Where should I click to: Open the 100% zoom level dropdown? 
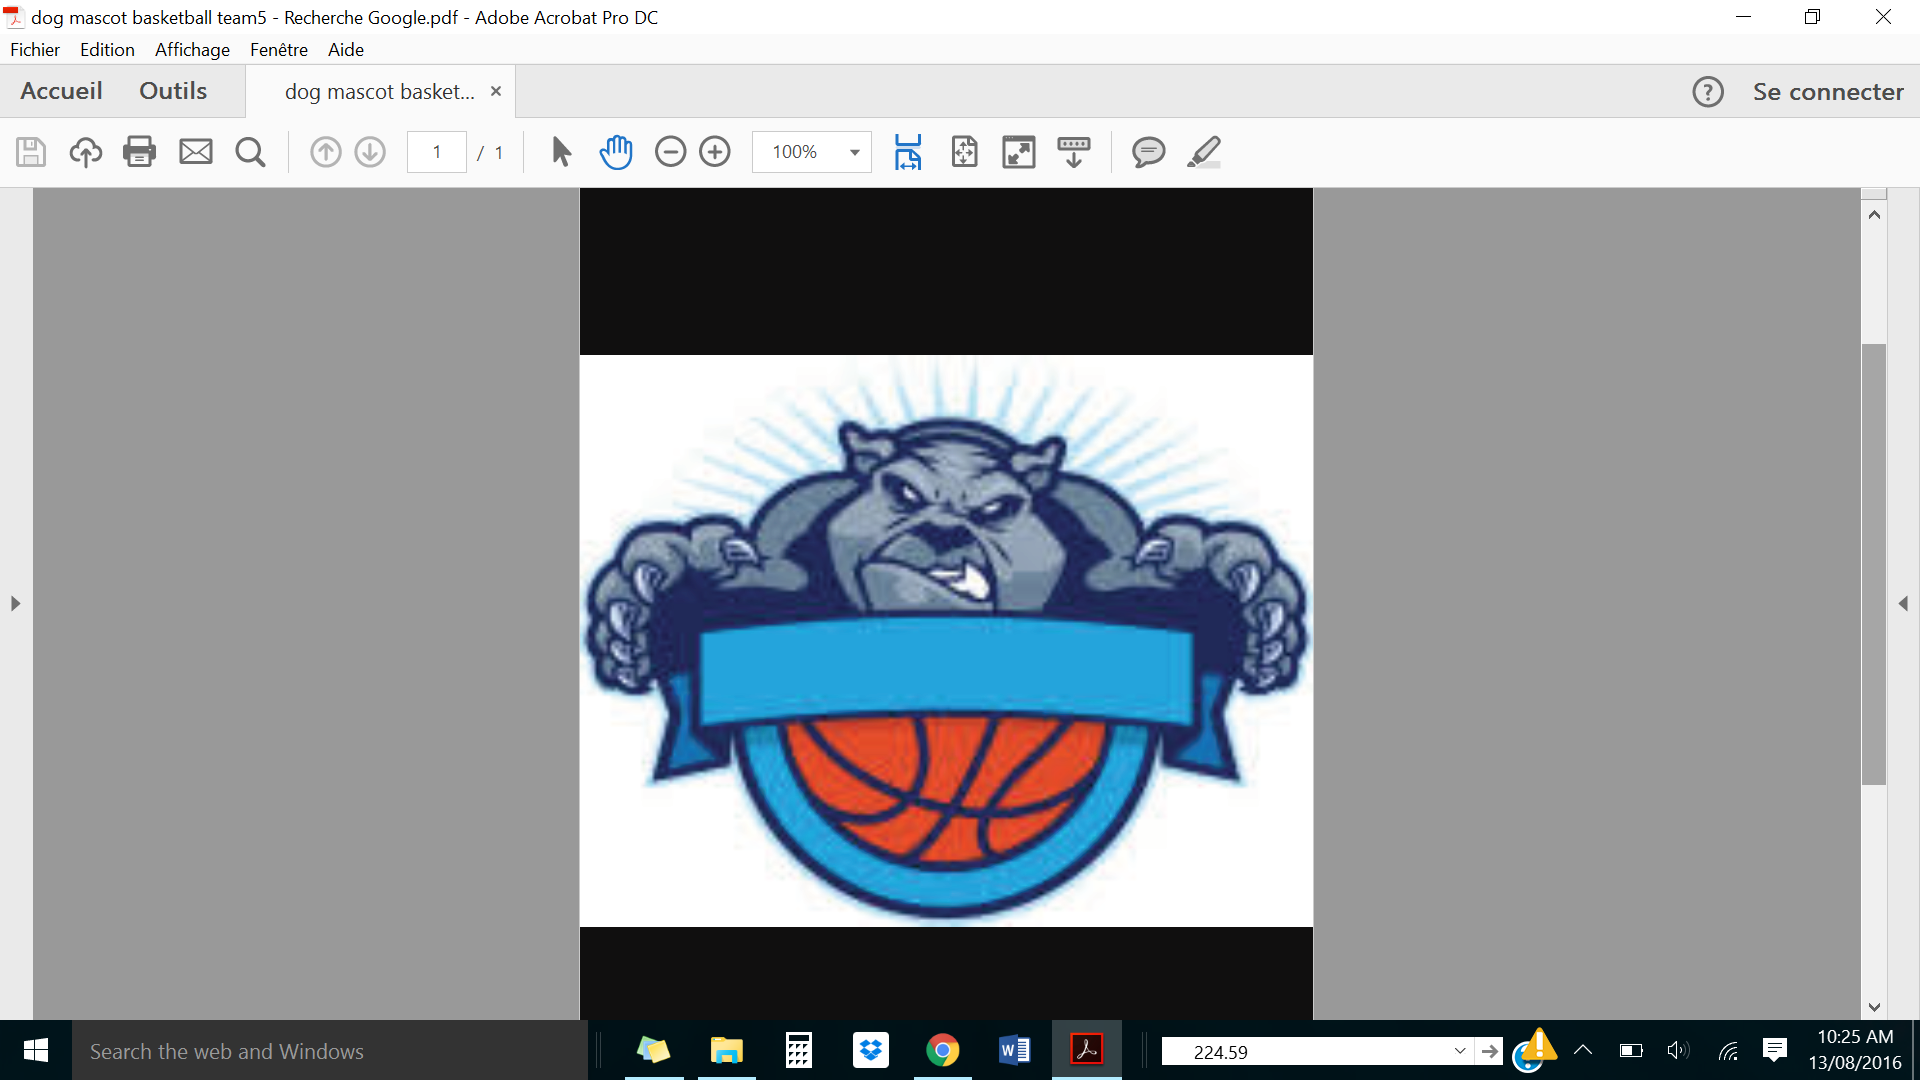pos(854,152)
